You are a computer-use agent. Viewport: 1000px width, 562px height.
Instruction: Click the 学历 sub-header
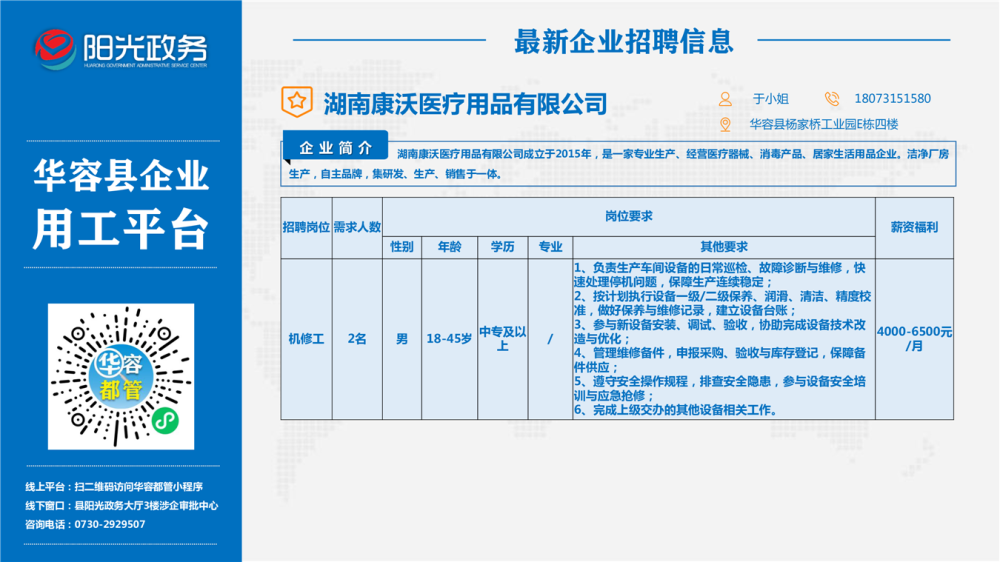tap(503, 248)
